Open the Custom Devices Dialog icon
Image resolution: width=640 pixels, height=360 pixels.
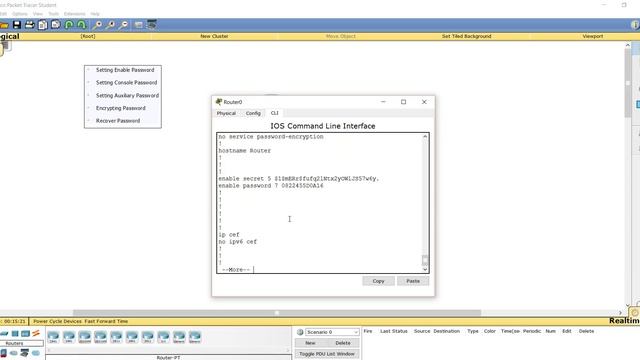[x=152, y=24]
